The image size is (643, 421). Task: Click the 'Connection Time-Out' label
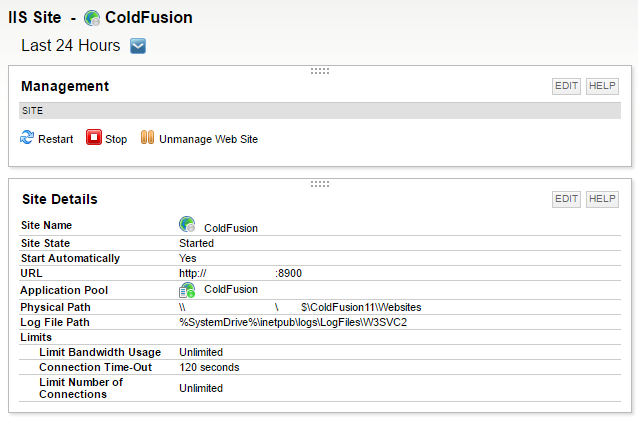click(x=96, y=367)
